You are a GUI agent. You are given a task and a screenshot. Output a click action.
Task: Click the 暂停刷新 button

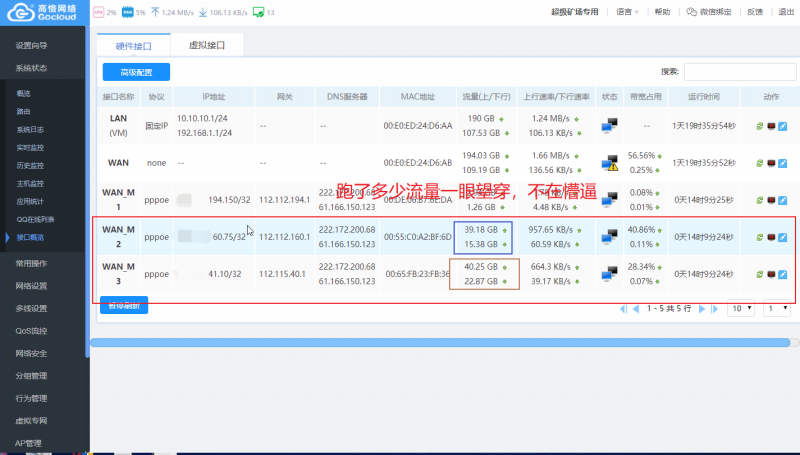point(125,306)
